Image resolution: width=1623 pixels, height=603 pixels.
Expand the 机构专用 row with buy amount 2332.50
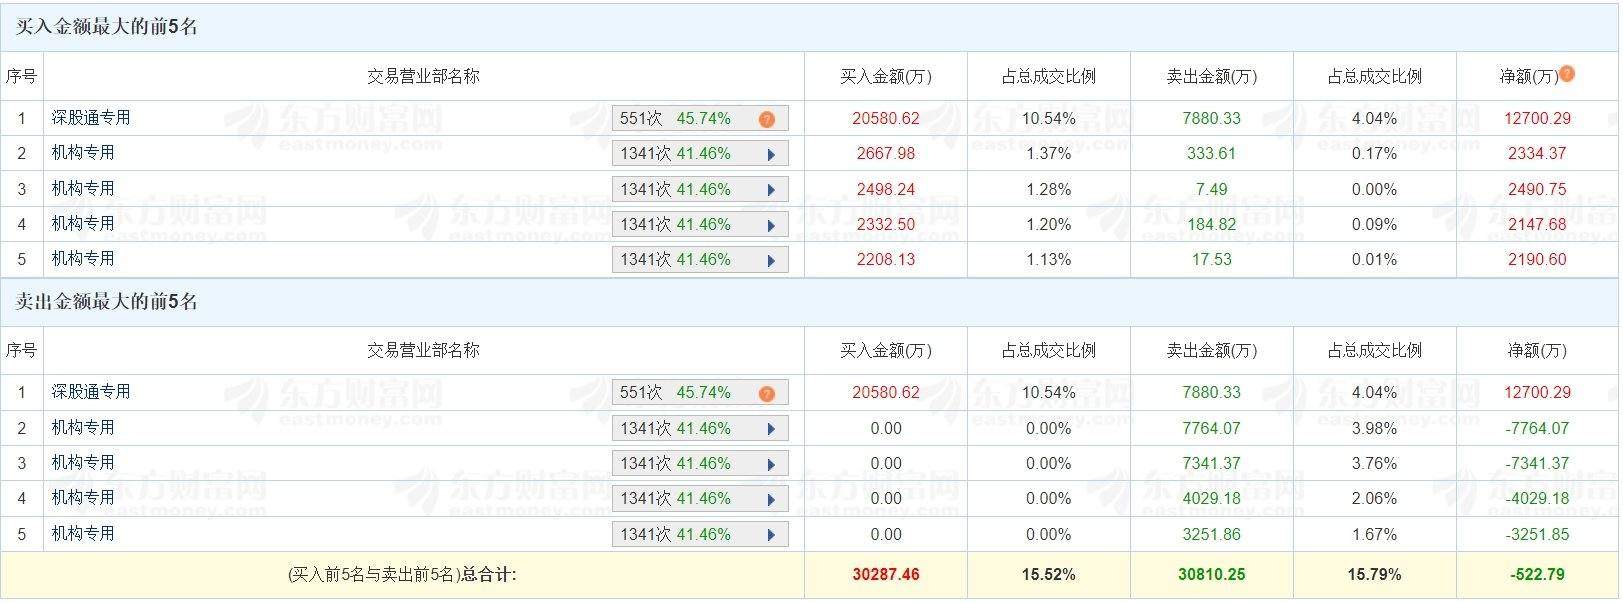click(771, 225)
